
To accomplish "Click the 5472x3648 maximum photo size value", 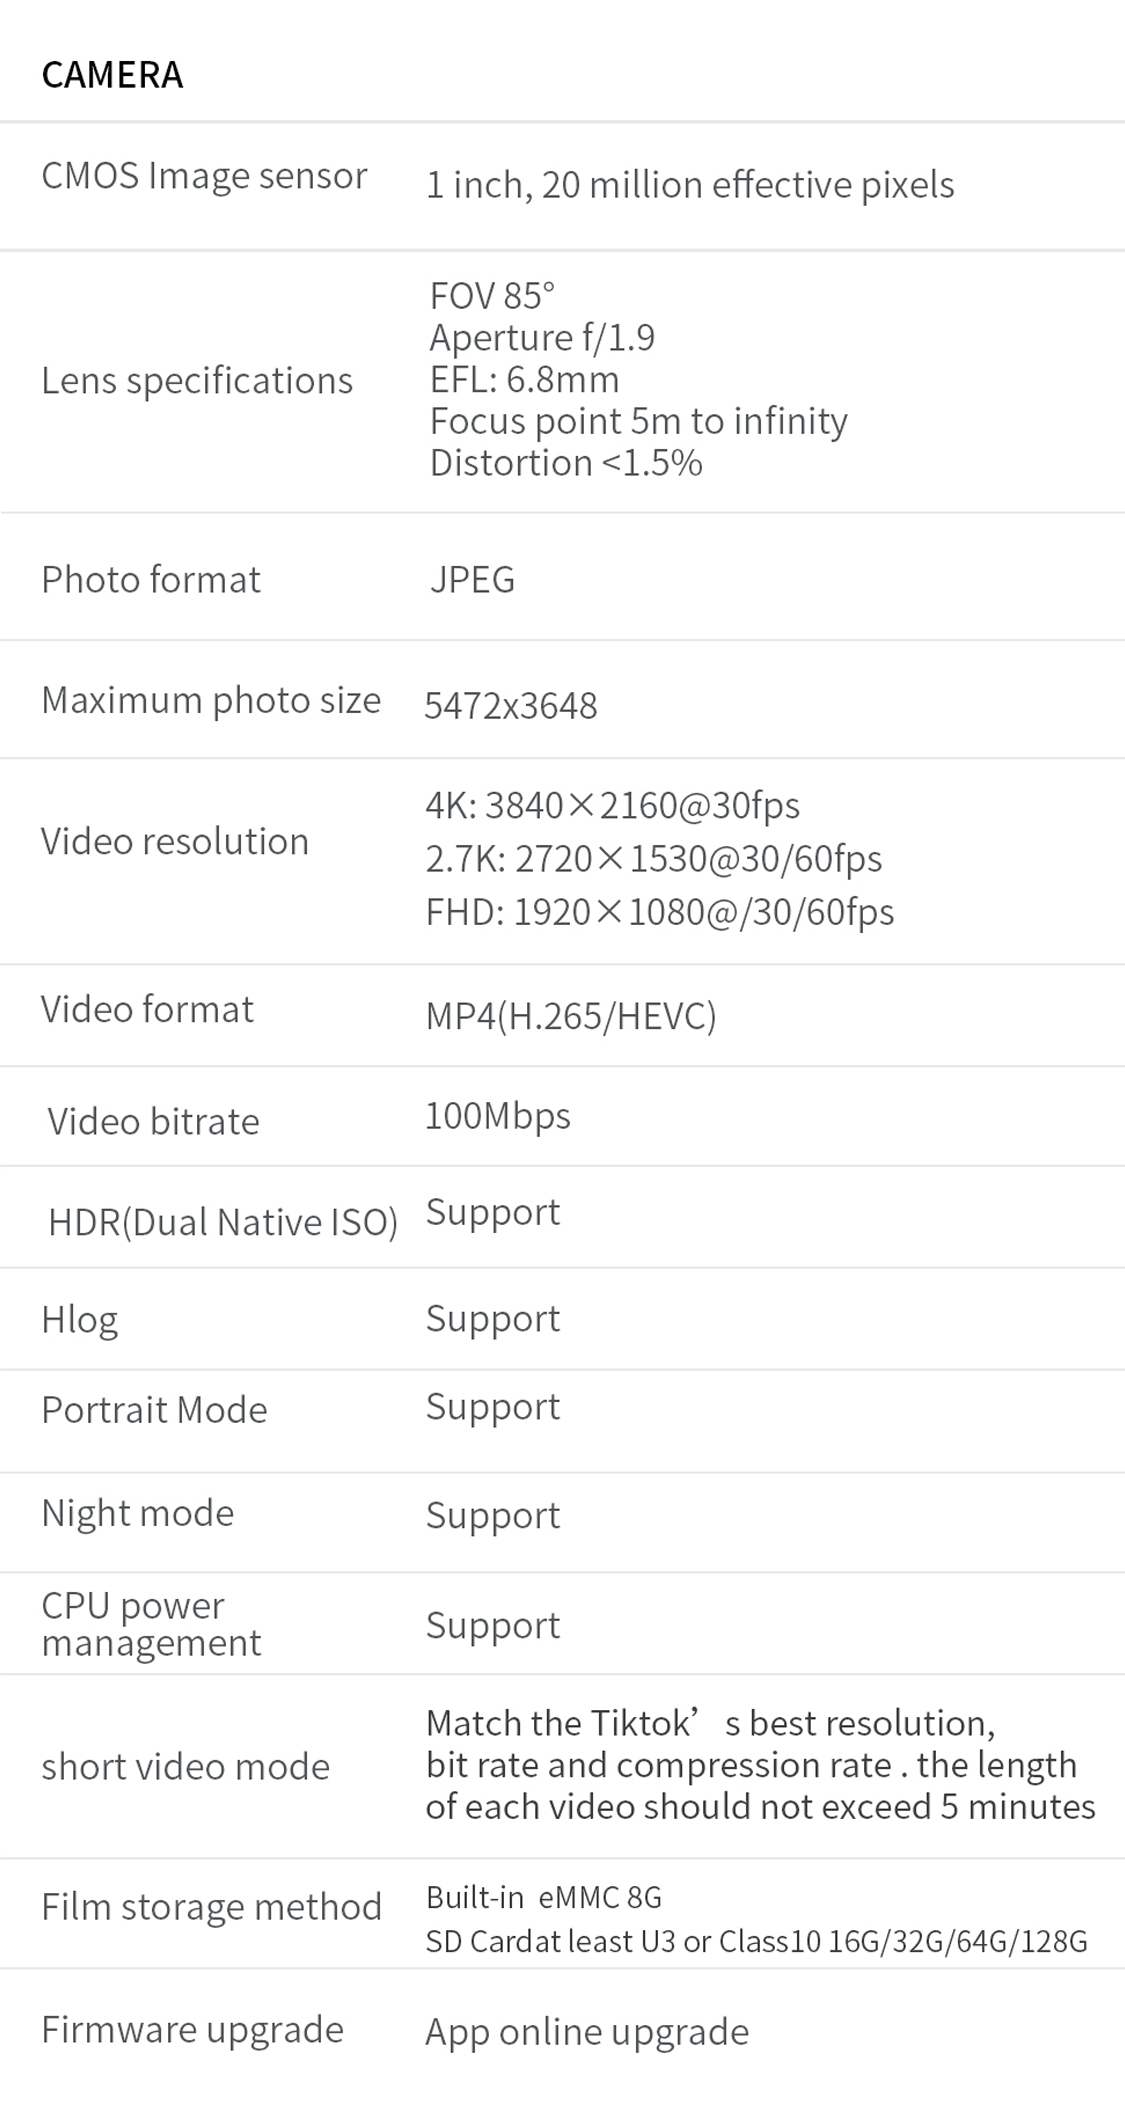I will pyautogui.click(x=511, y=706).
